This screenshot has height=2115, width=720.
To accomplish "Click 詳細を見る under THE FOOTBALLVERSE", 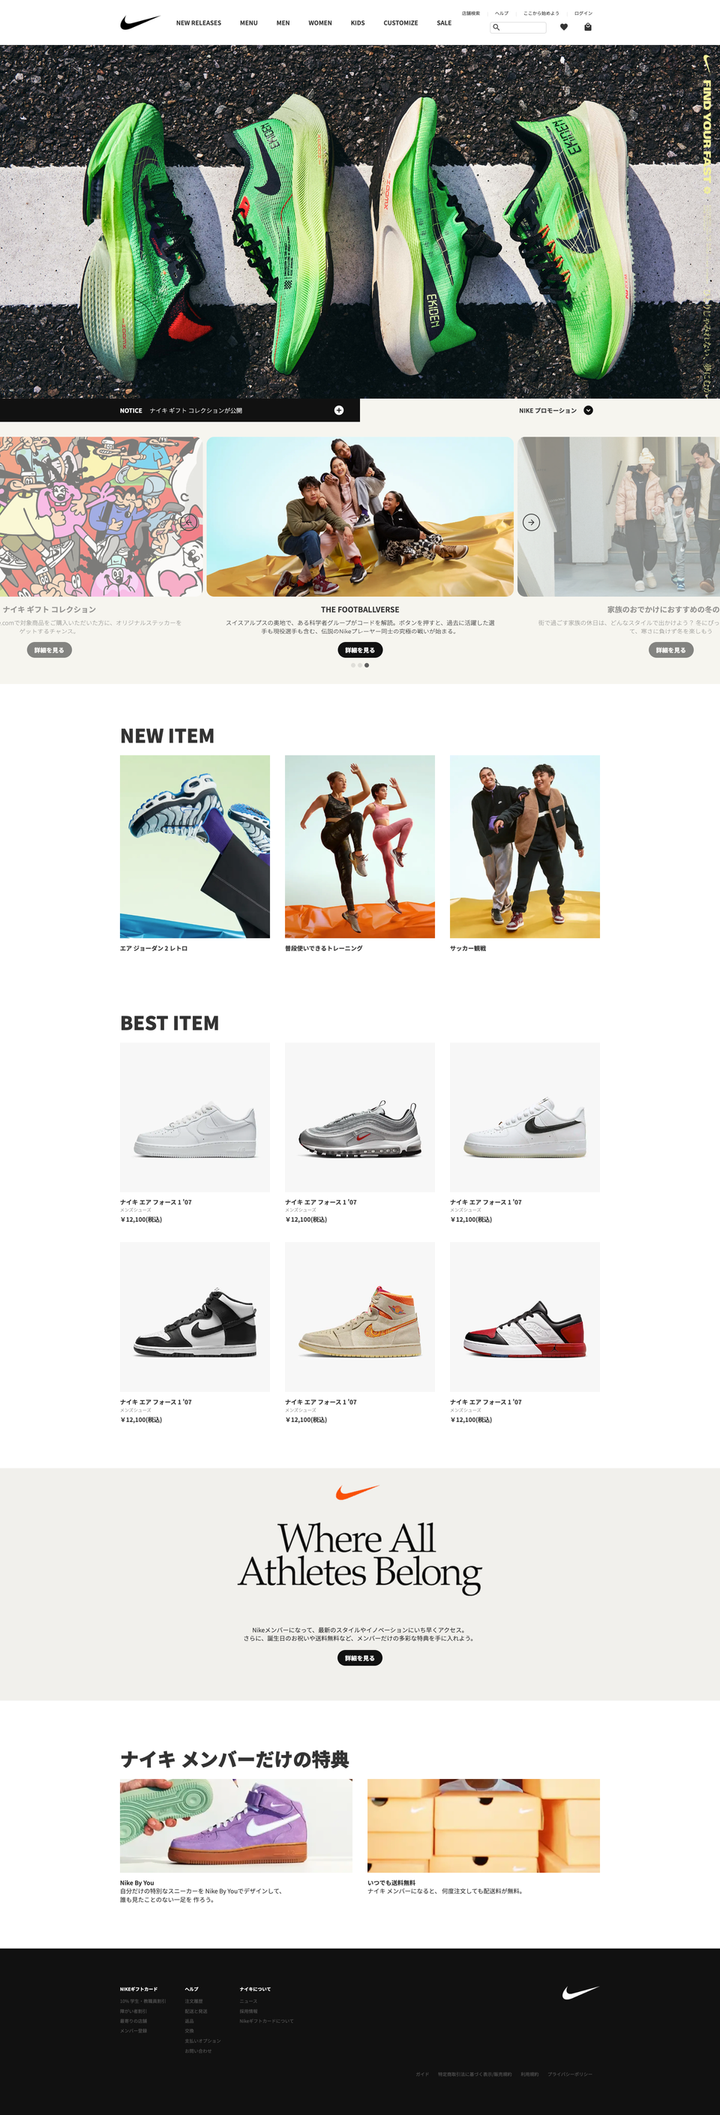I will pyautogui.click(x=360, y=650).
